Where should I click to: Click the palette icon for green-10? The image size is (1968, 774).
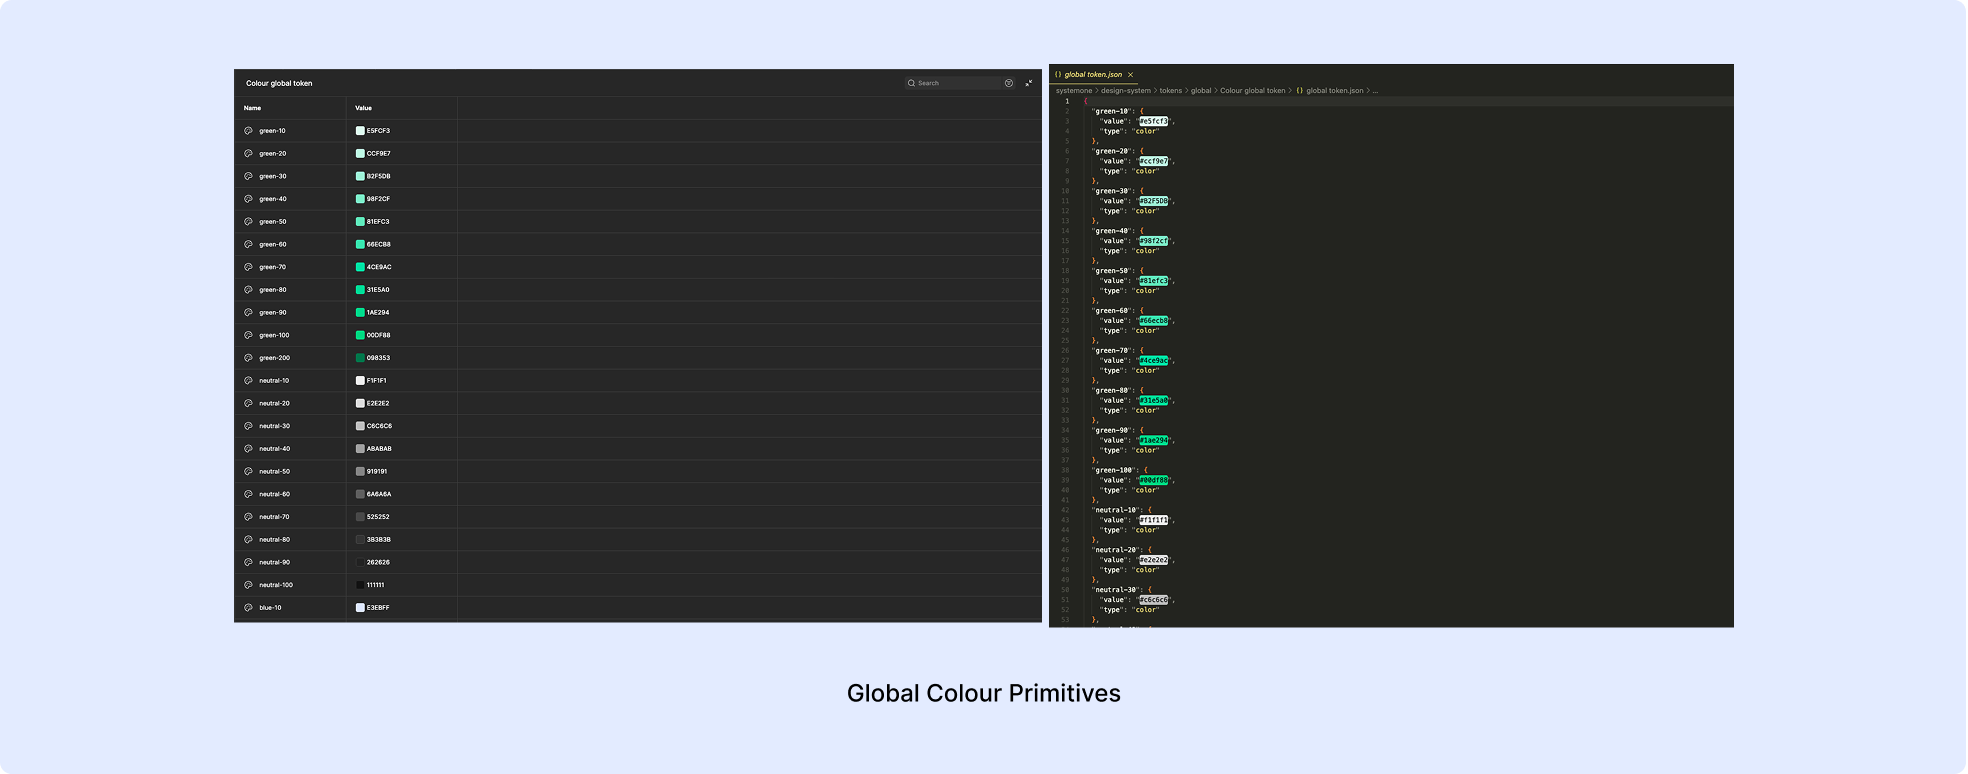tap(248, 131)
